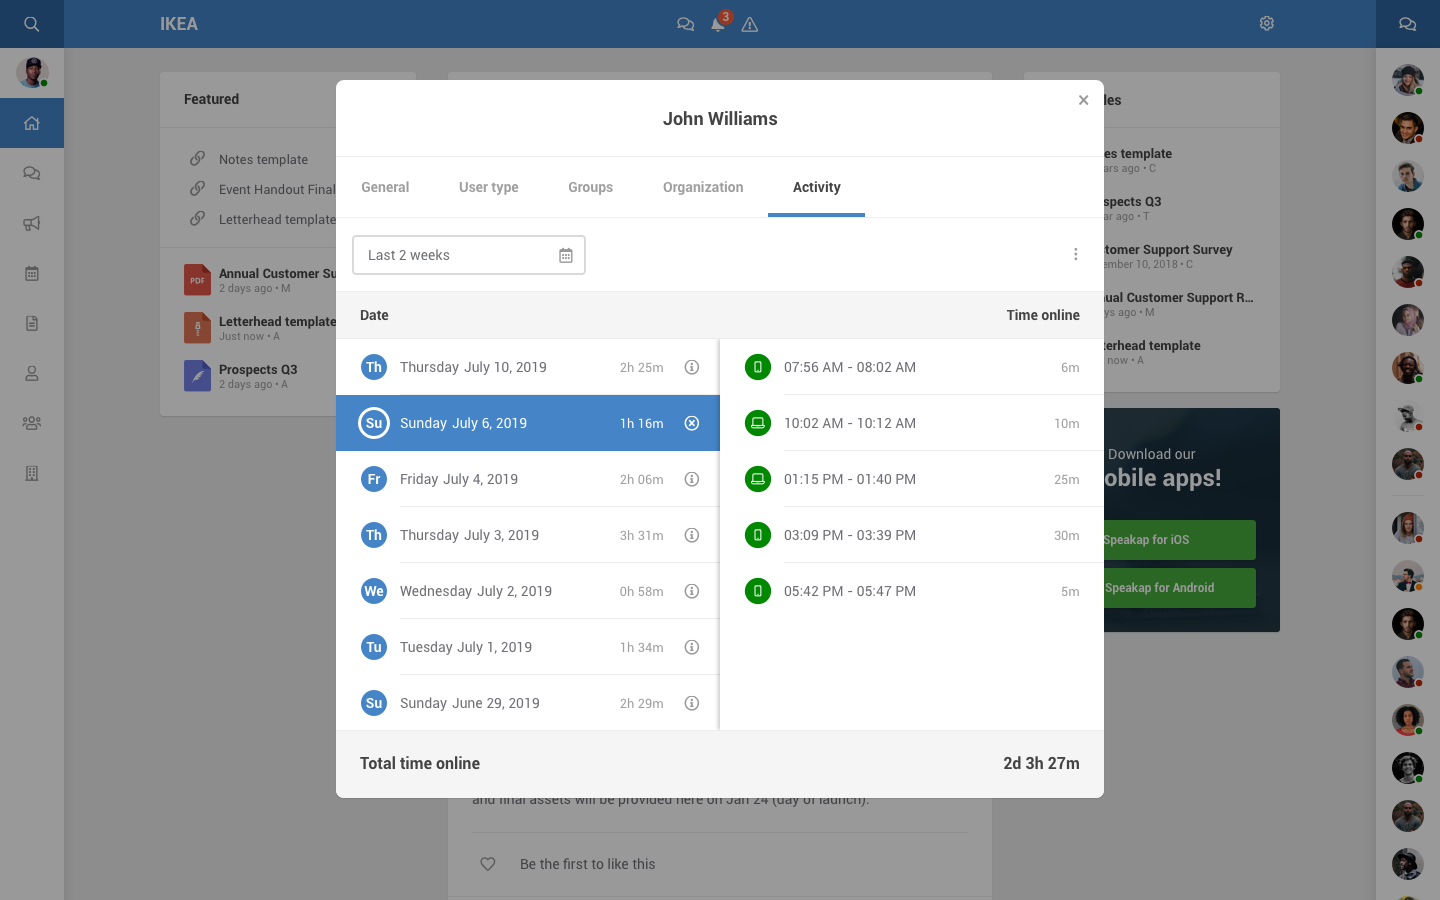Click the IKEA network name
Viewport: 1440px width, 900px height.
click(x=179, y=24)
